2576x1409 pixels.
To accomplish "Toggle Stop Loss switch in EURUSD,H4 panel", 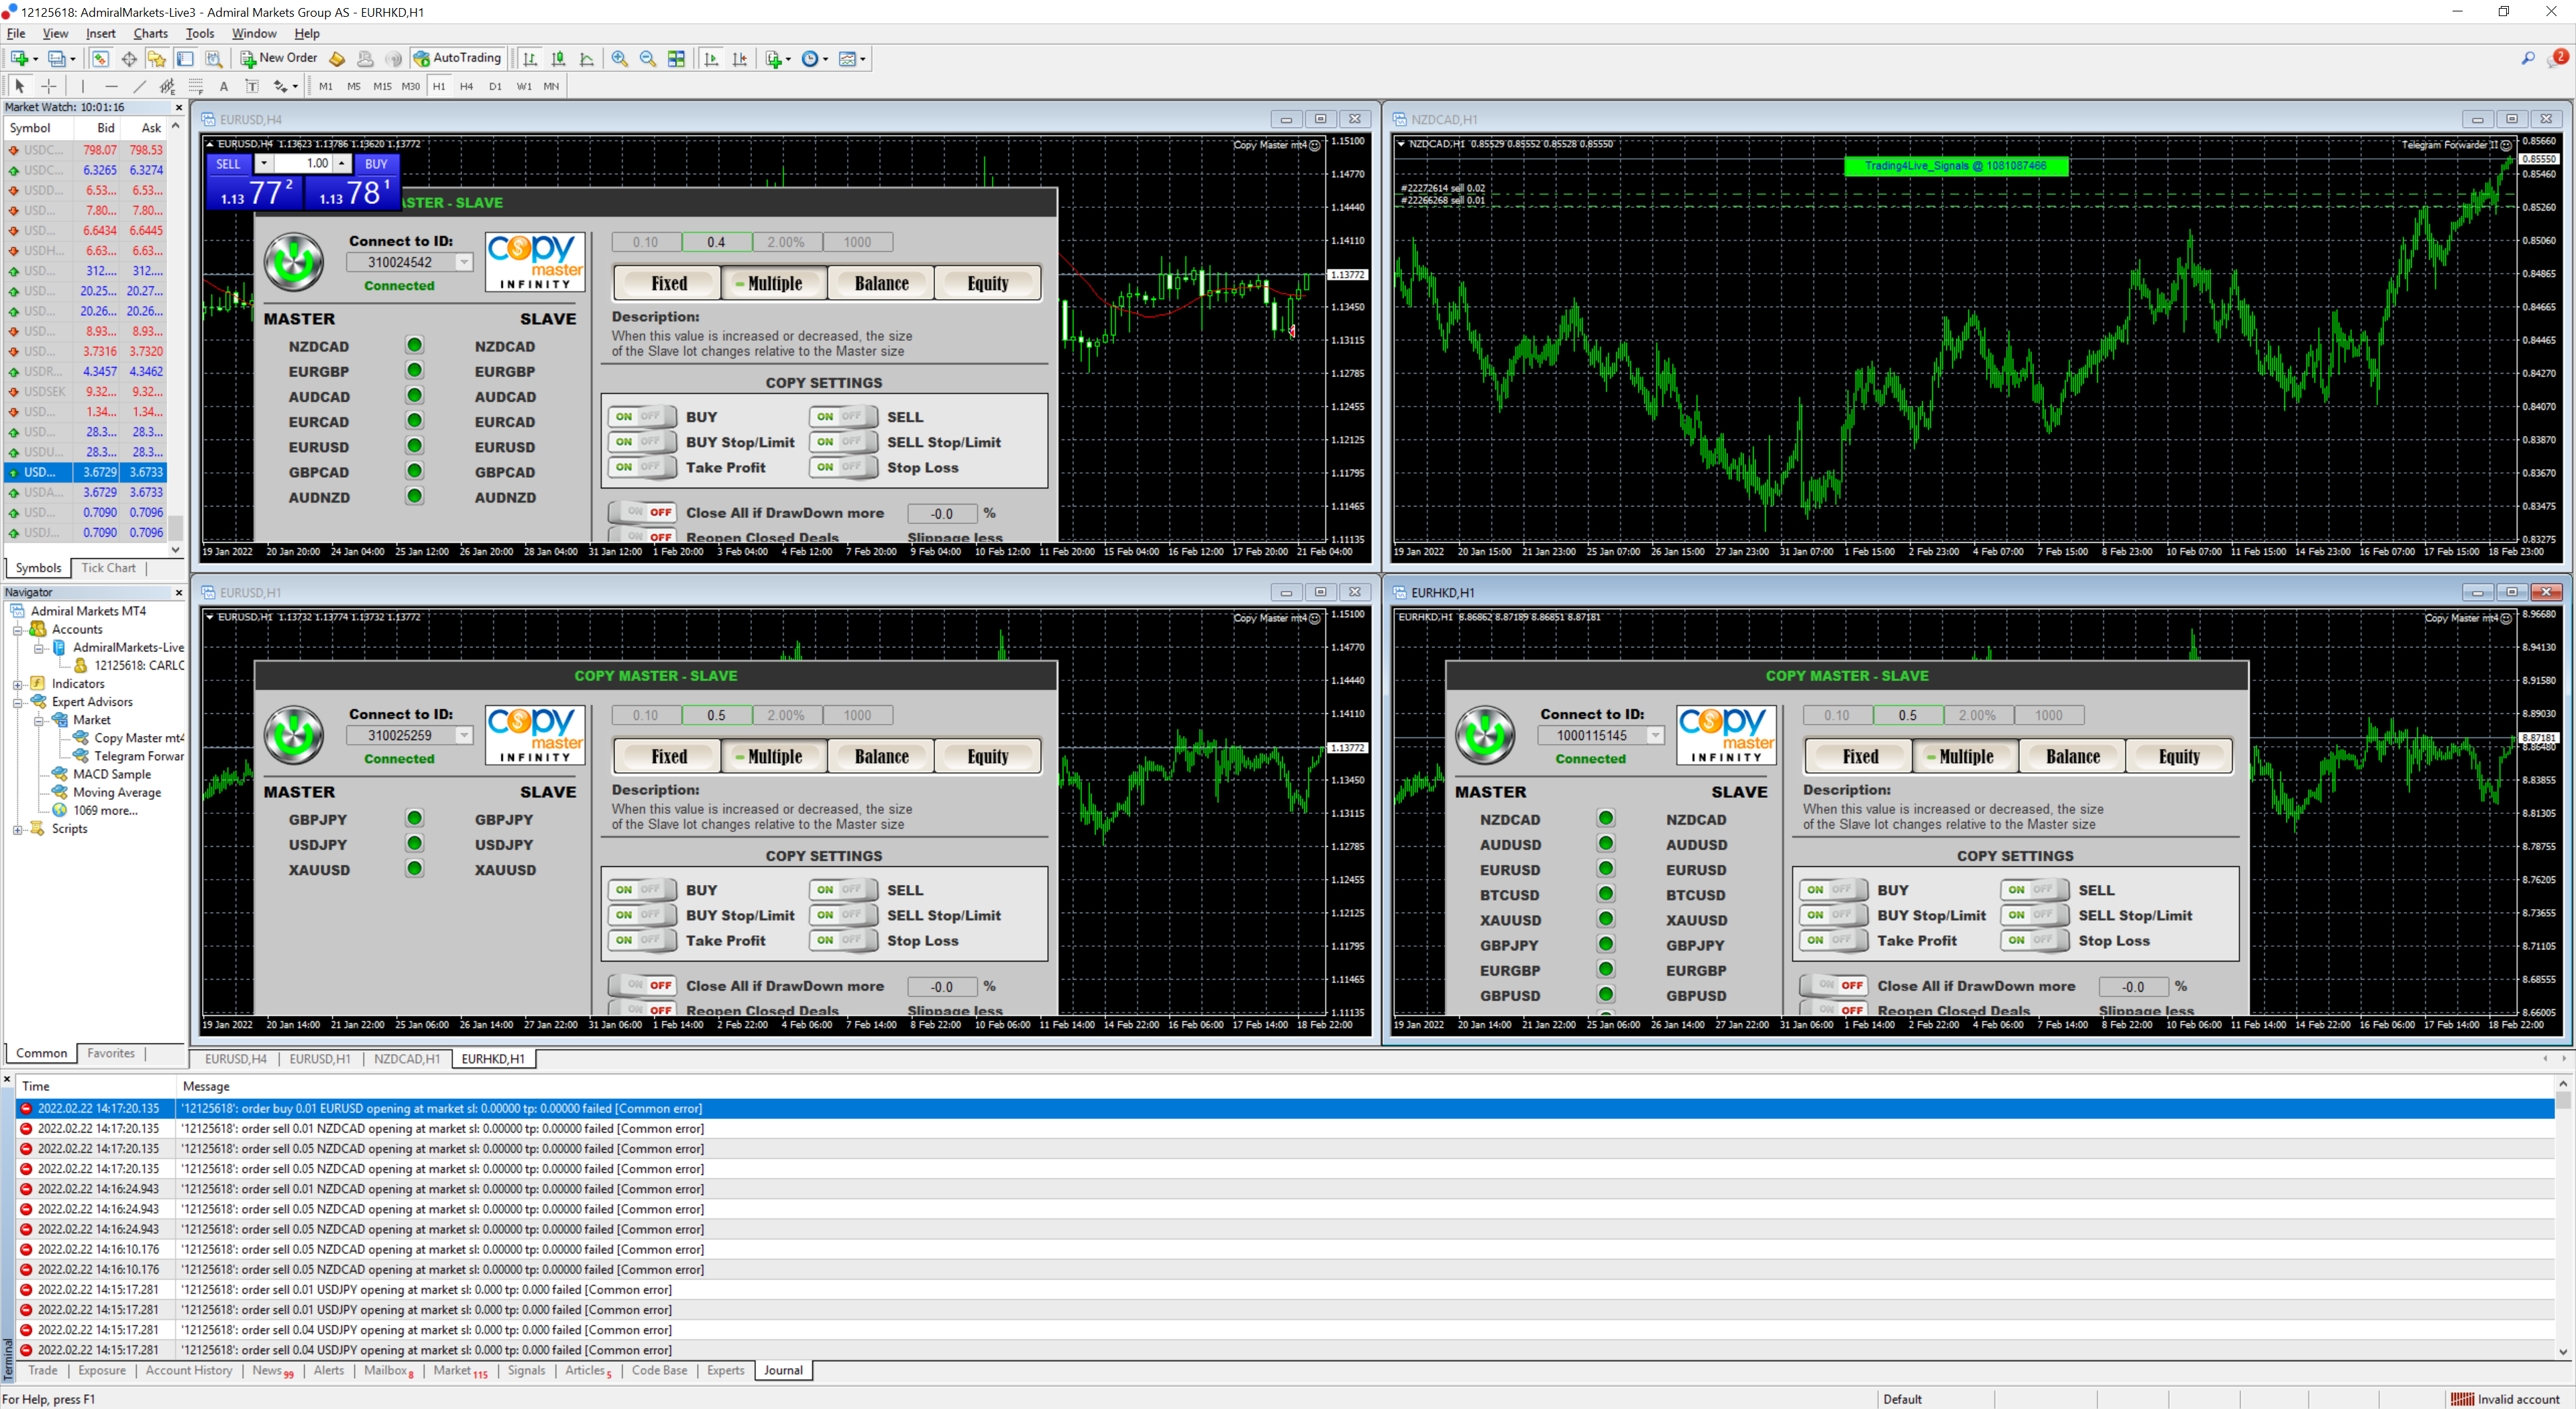I will click(x=842, y=467).
